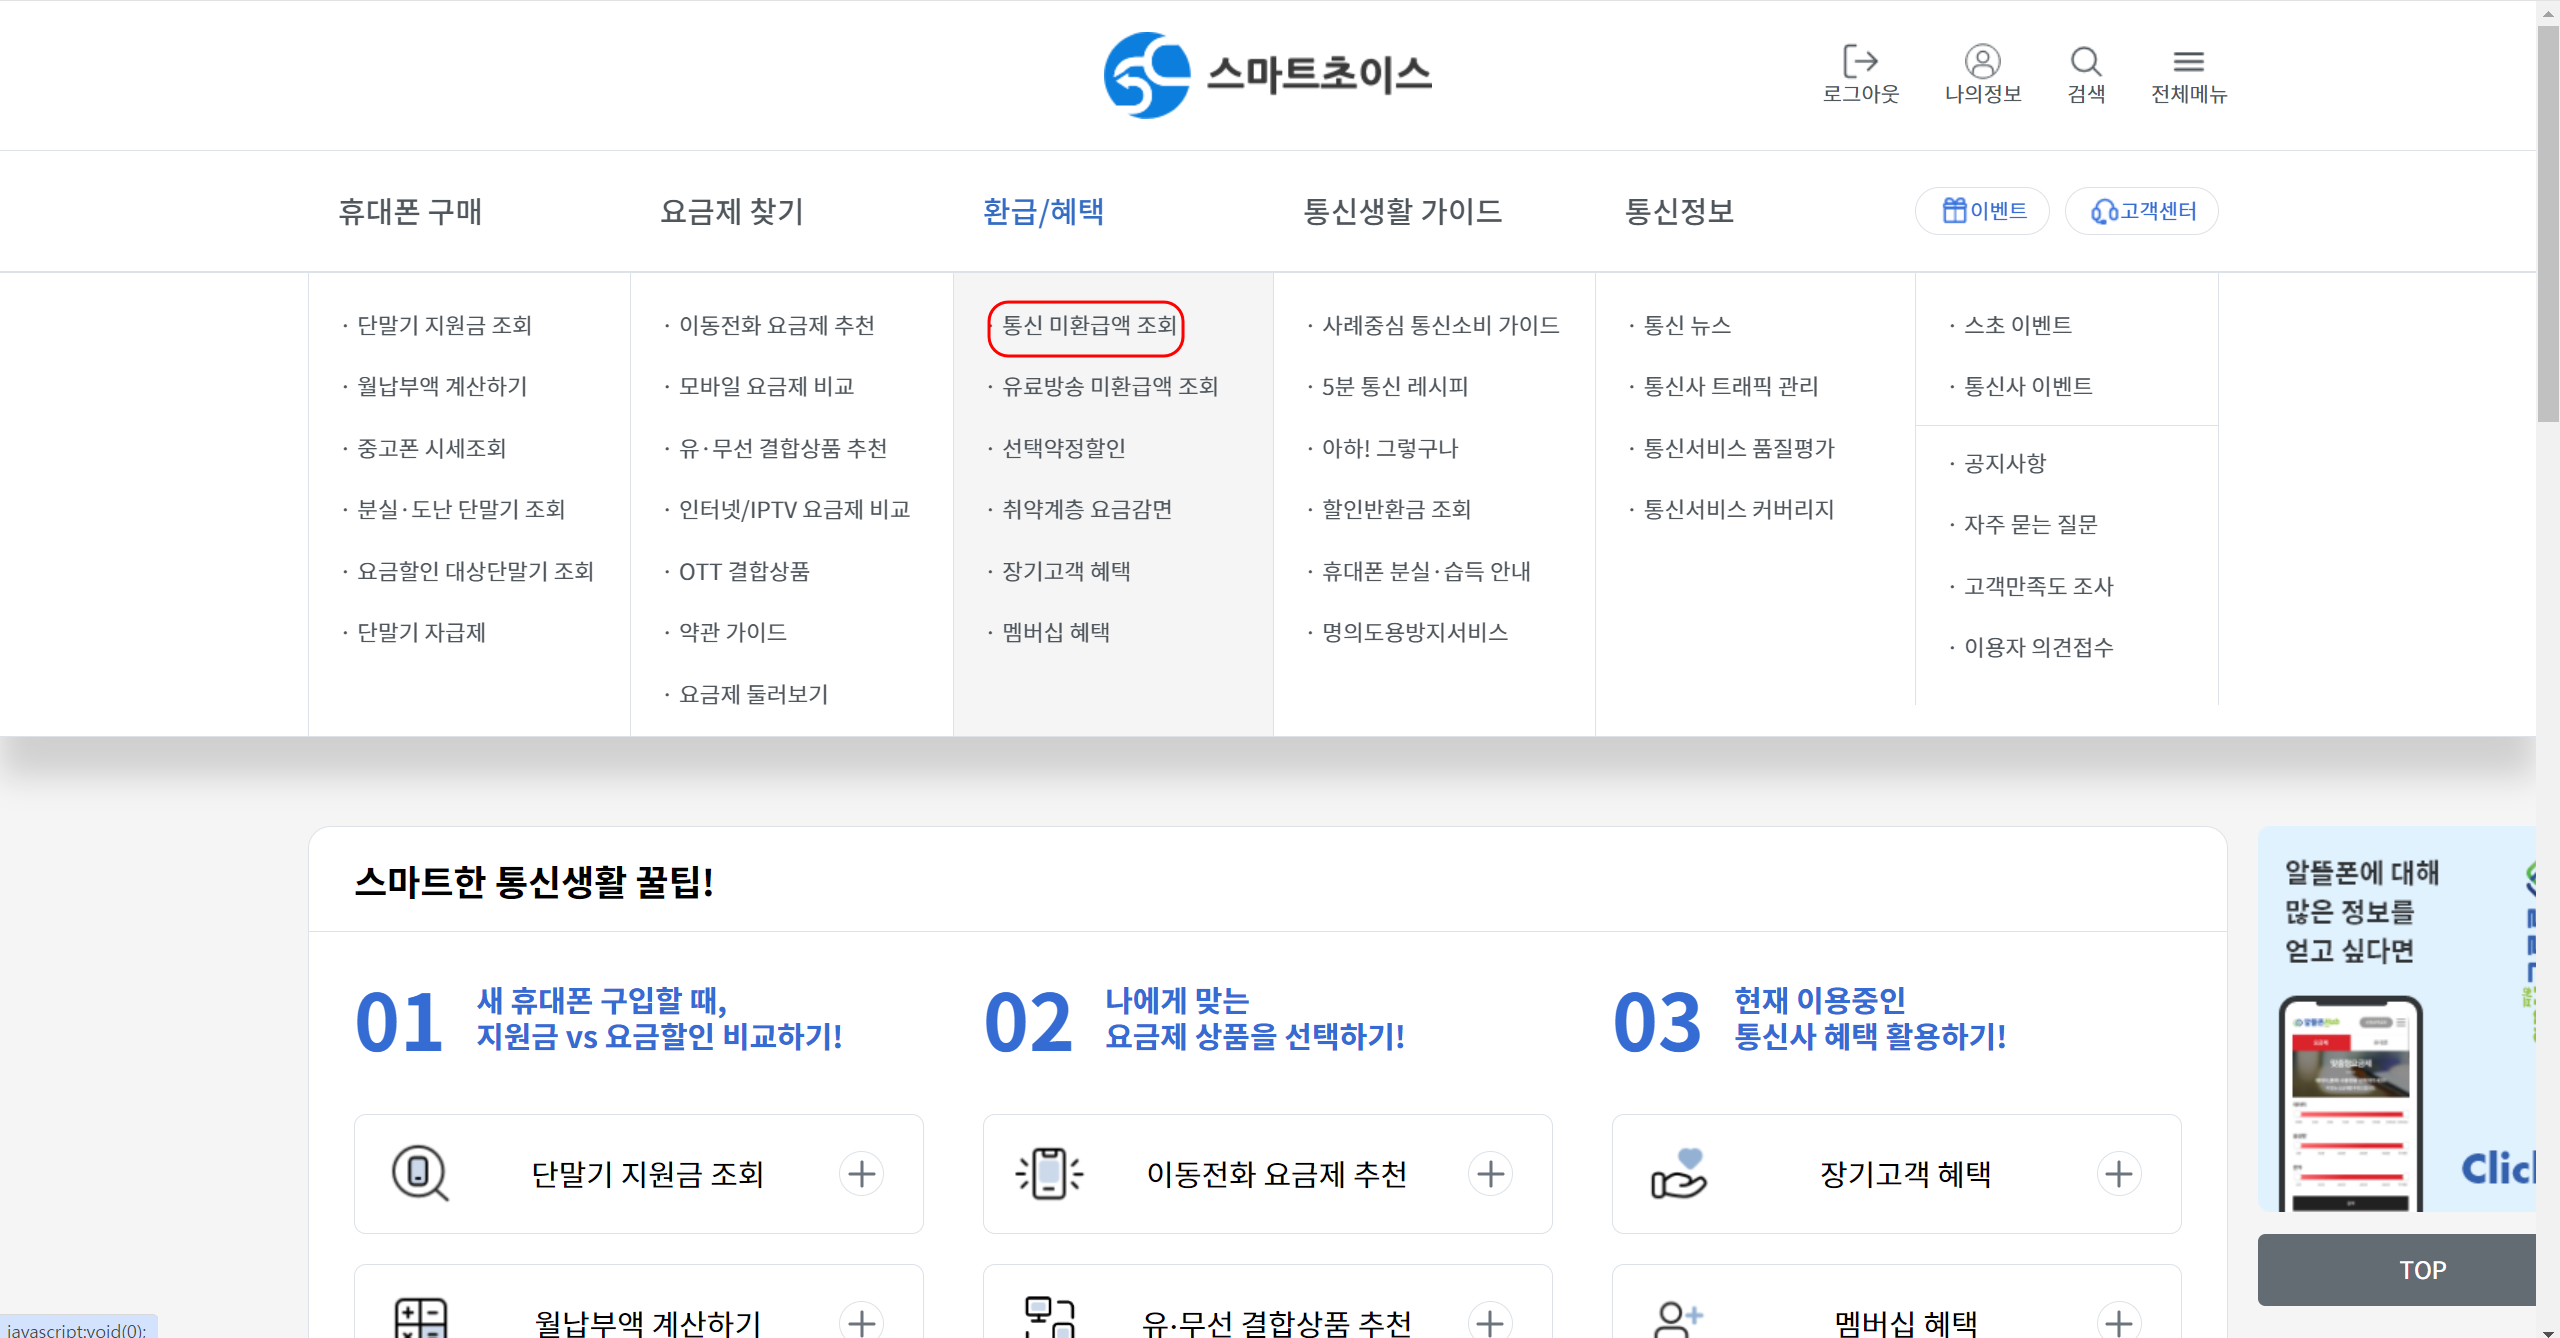Click the 알뜰폰 promotional banner

[2396, 1018]
